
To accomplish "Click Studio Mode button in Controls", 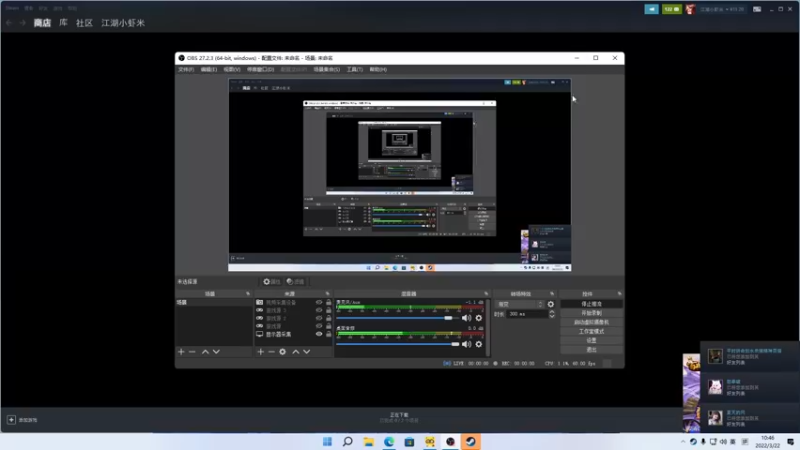I will point(591,331).
